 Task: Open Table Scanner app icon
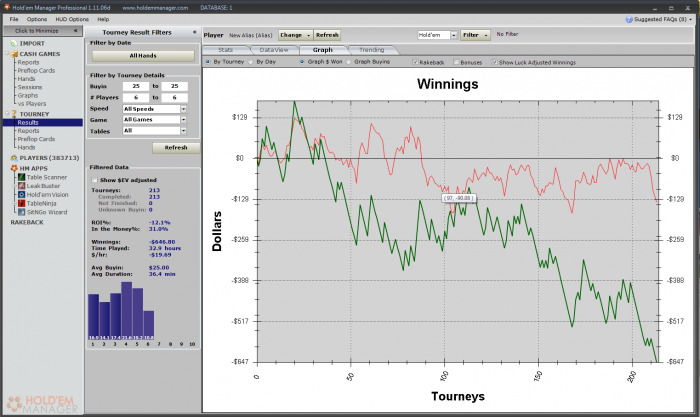(21, 177)
